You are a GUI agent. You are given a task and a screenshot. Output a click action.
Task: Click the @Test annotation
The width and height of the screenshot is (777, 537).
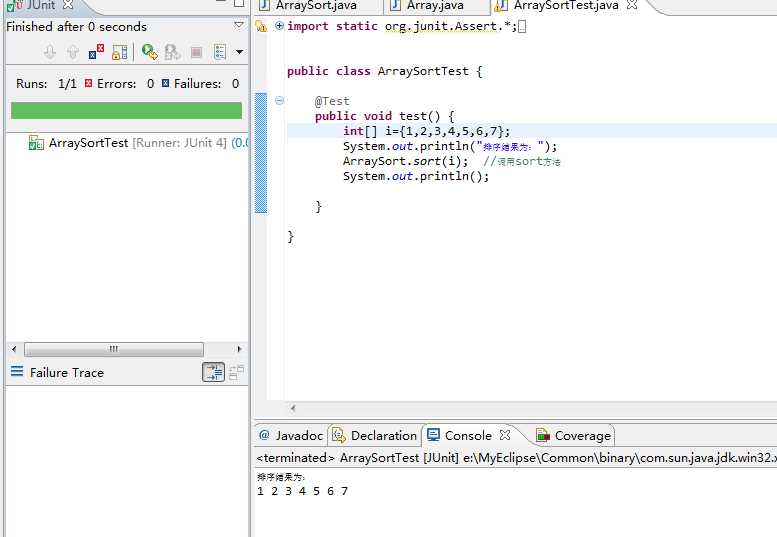(332, 101)
